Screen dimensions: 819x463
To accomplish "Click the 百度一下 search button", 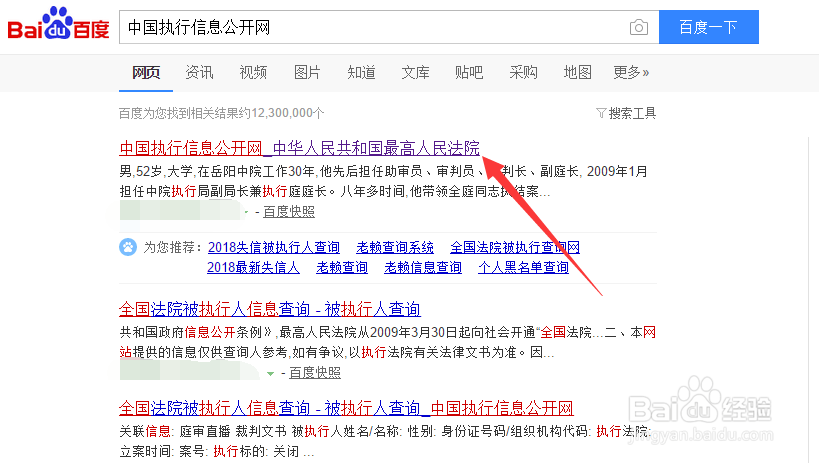I will pyautogui.click(x=708, y=27).
